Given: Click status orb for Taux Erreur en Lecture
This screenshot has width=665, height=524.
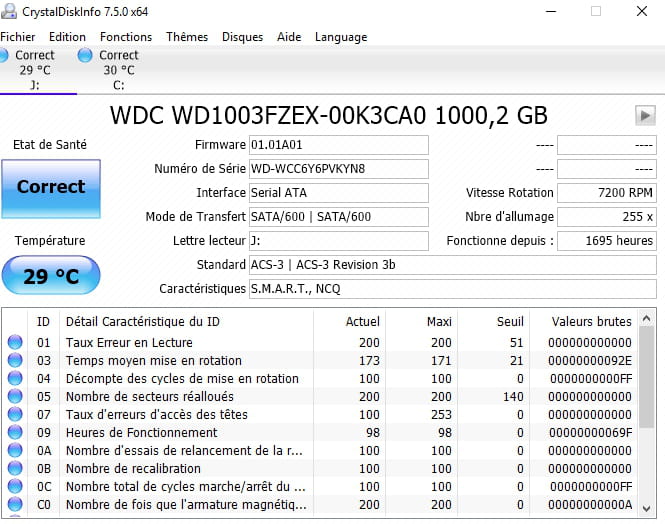Looking at the screenshot, I should [x=15, y=343].
